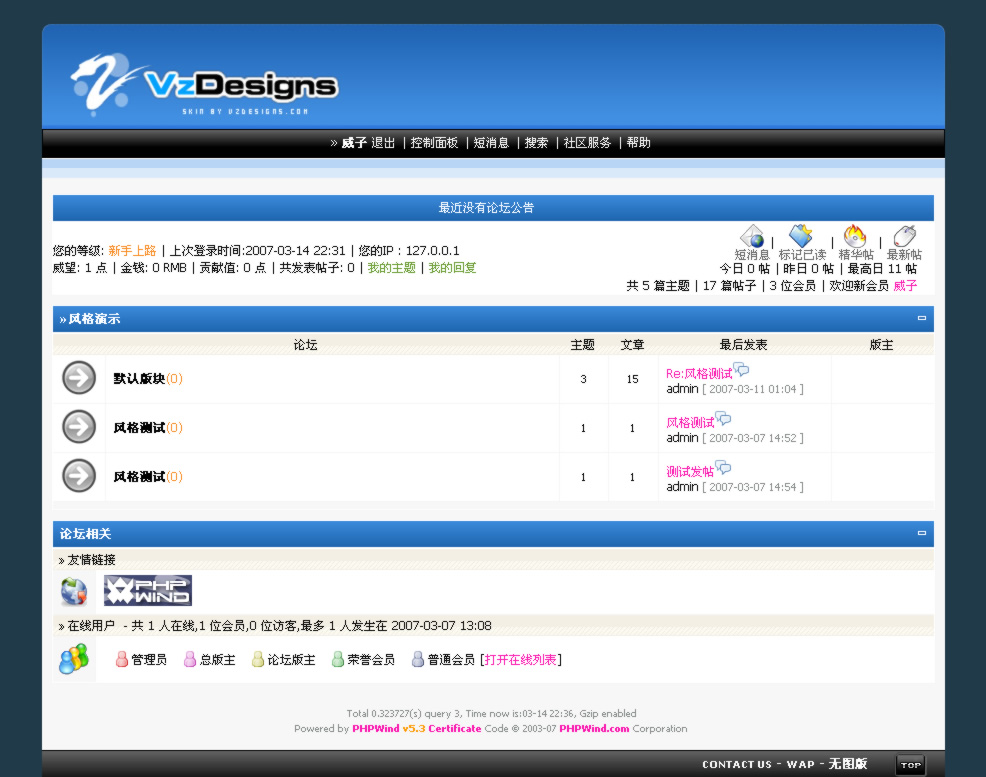Click speech bubble next to Re:风格测试
Viewport: 986px width, 777px height.
coord(741,370)
